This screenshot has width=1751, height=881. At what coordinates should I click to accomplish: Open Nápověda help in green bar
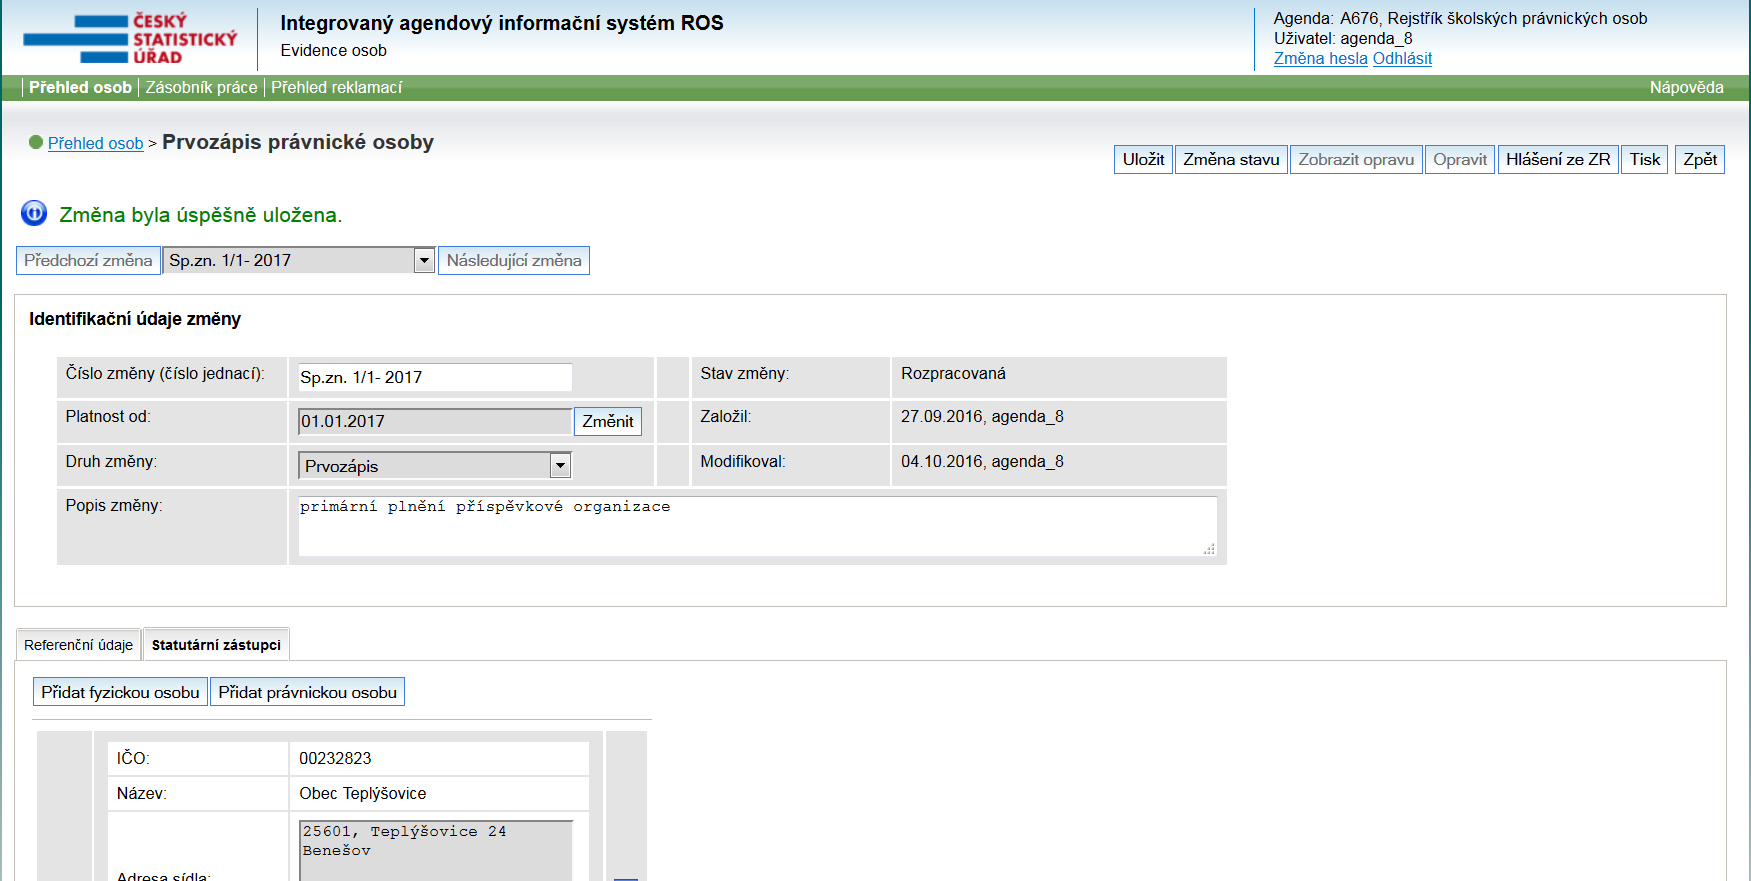1686,88
